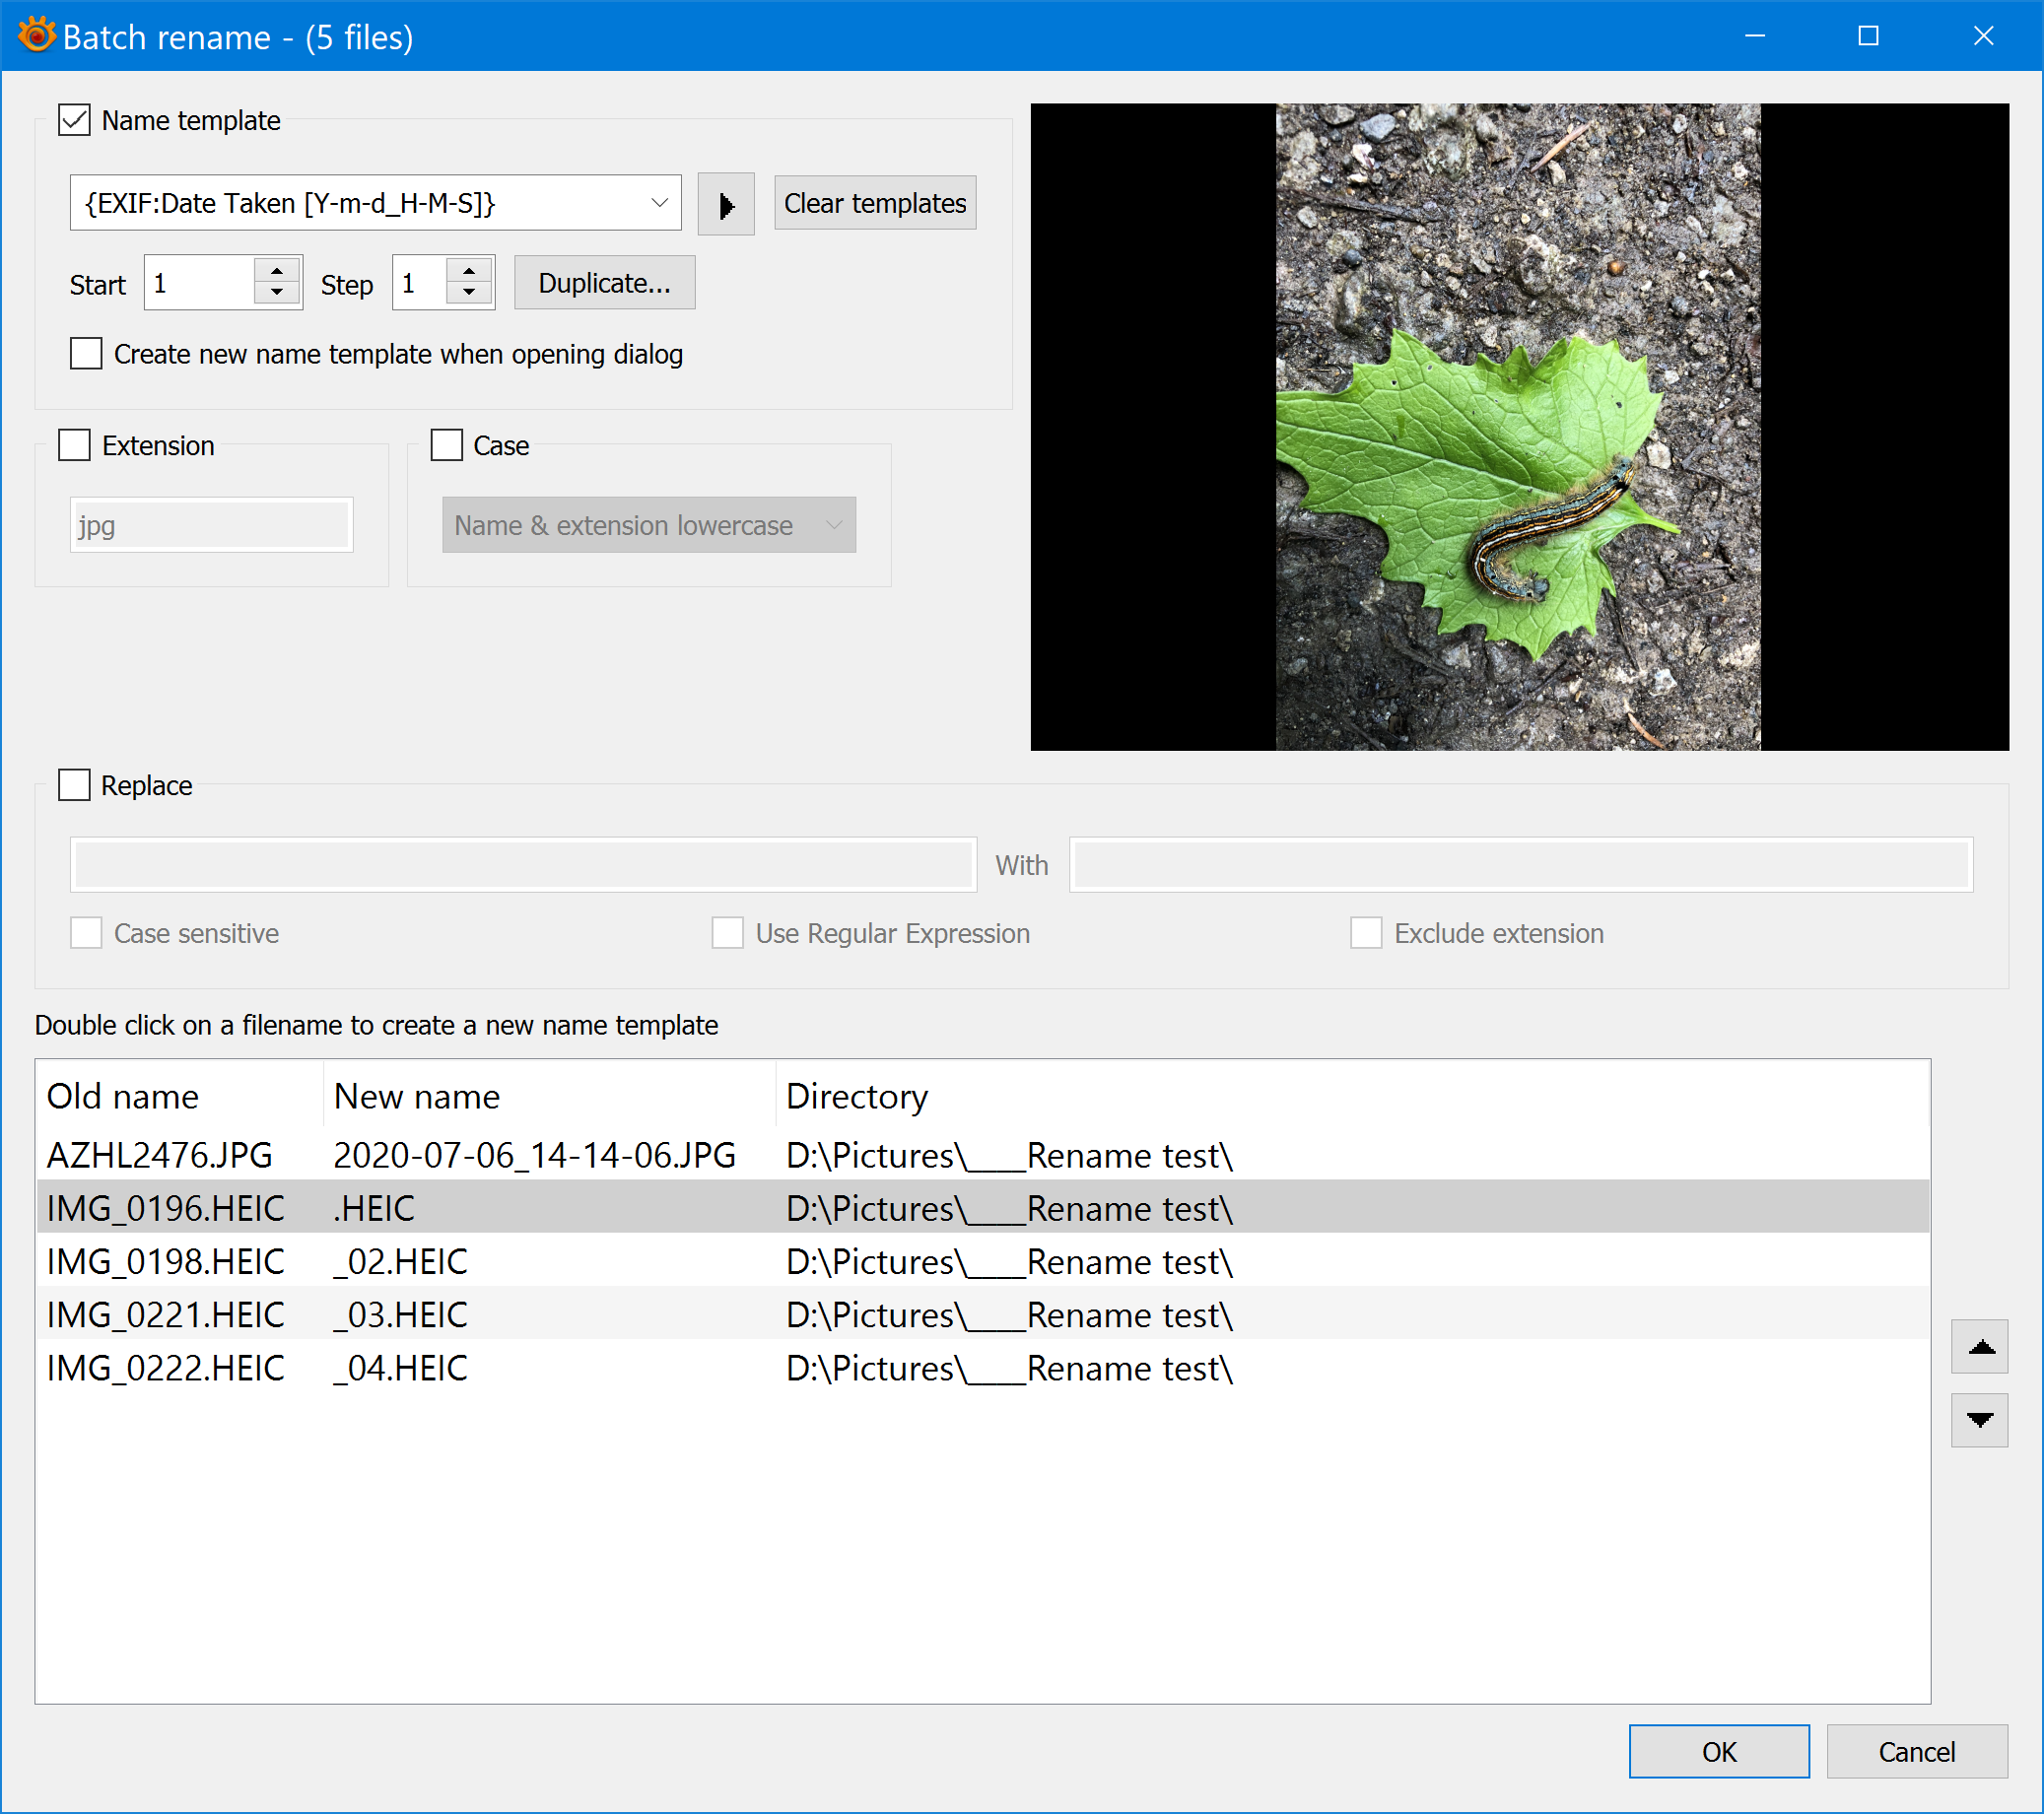The image size is (2044, 1814).
Task: Click the template insert arrow button
Action: pos(725,204)
